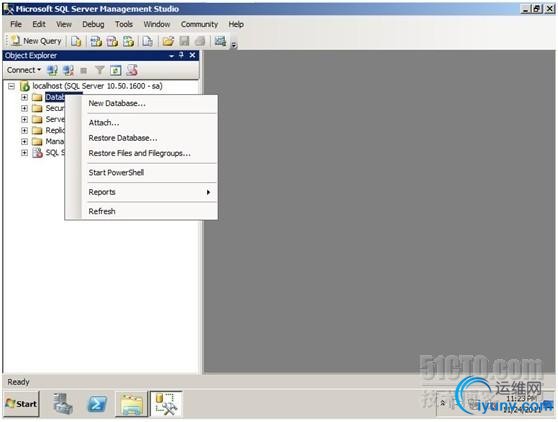Collapse the localhost server node

[x=11, y=86]
